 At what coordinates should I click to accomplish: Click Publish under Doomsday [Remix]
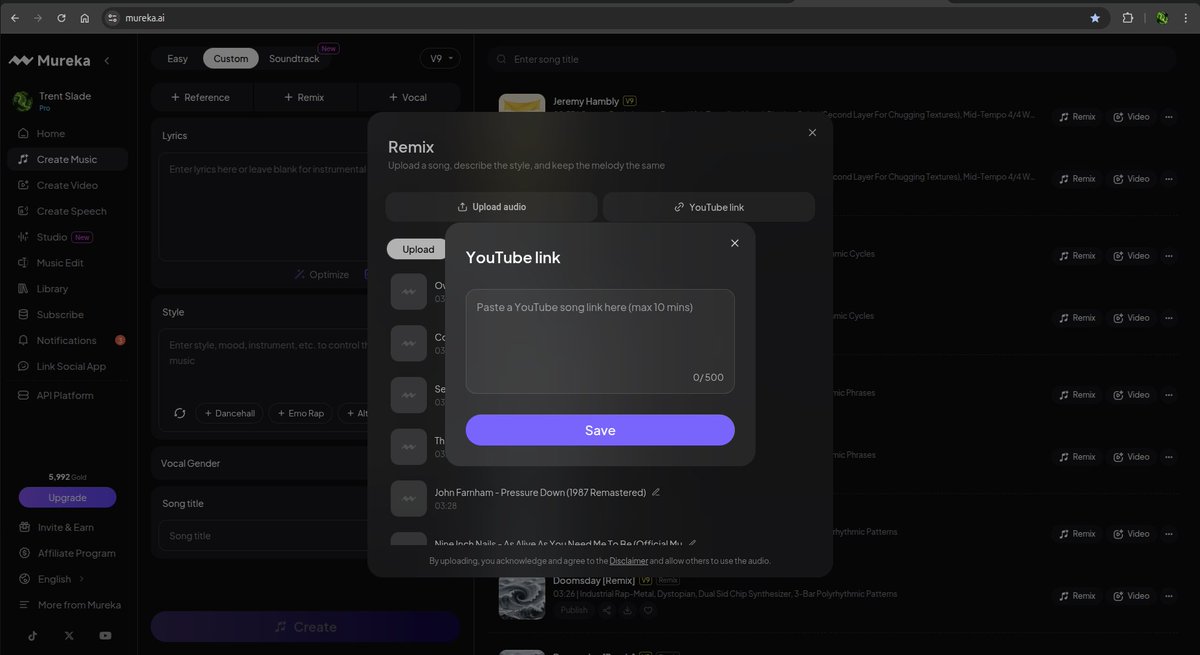[x=574, y=610]
